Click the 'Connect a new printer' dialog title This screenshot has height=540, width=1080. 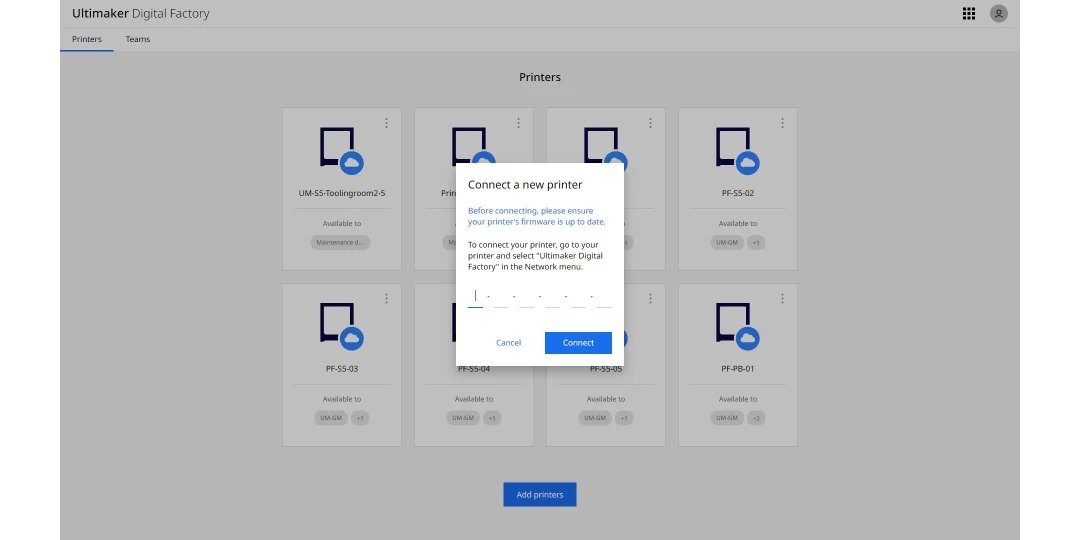[x=525, y=185]
